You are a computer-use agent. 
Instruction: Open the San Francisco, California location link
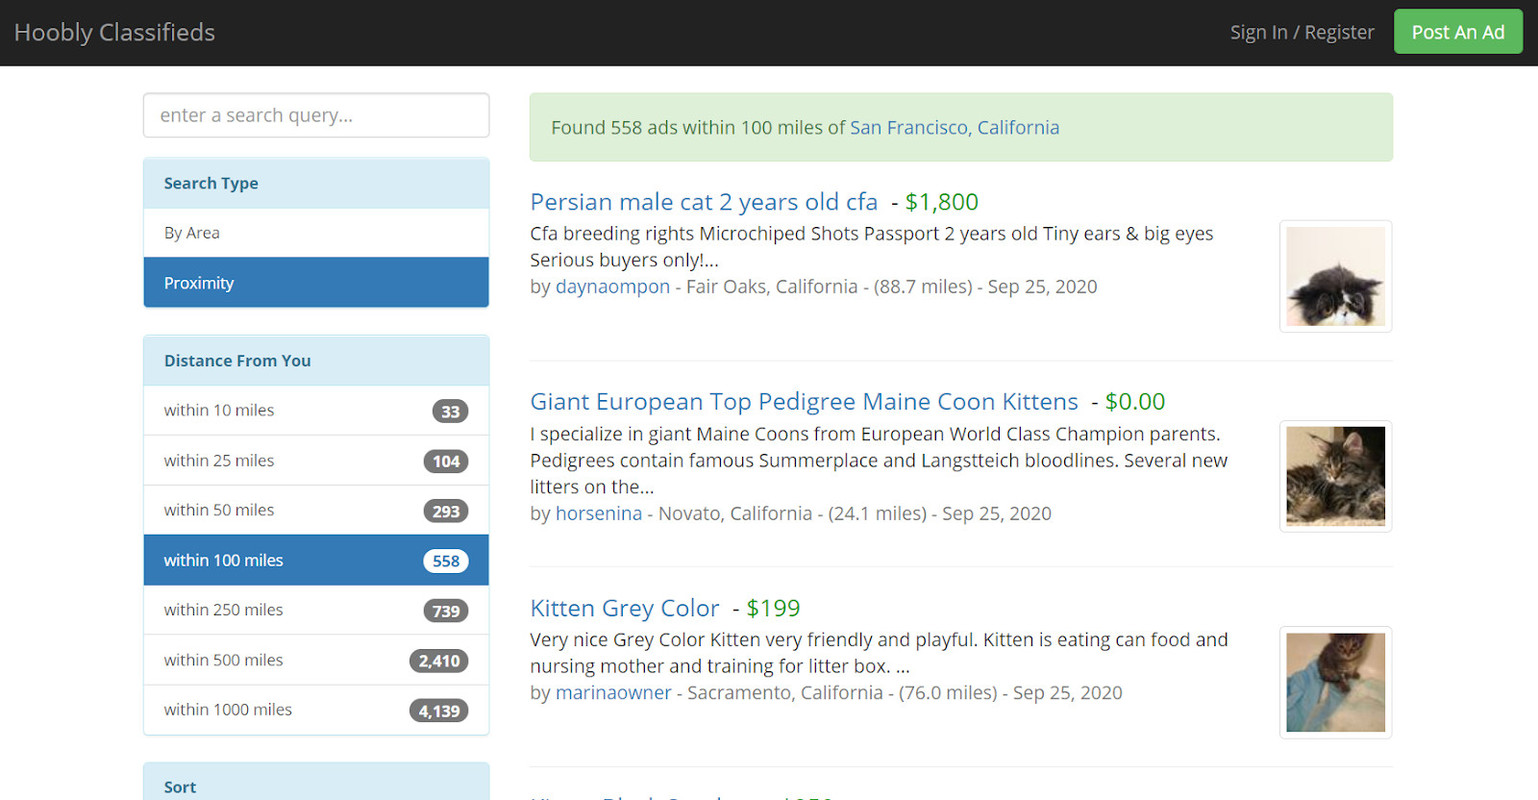click(x=955, y=127)
